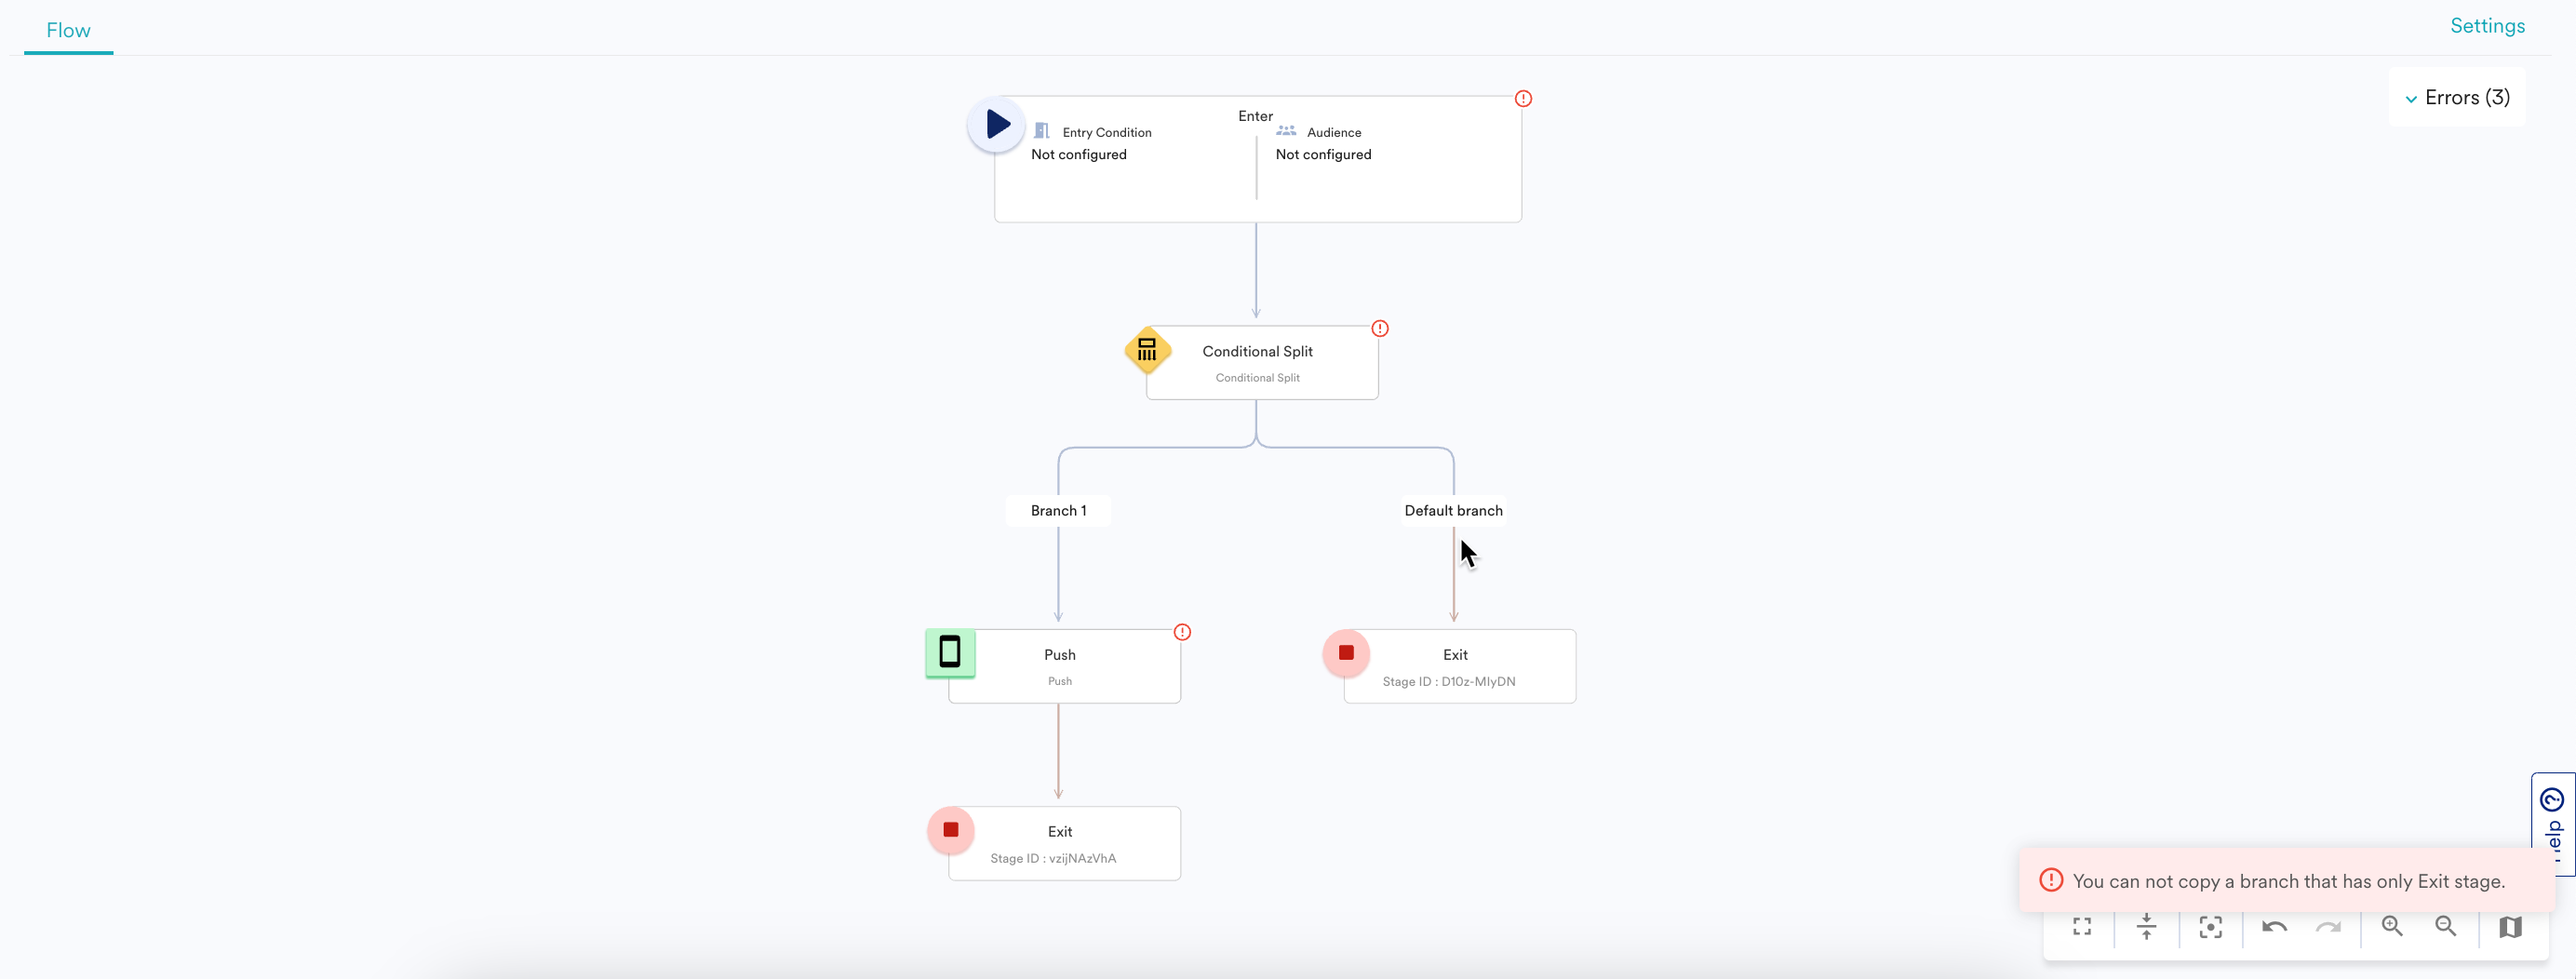
Task: Click the error warning on Enter stage
Action: click(1523, 98)
